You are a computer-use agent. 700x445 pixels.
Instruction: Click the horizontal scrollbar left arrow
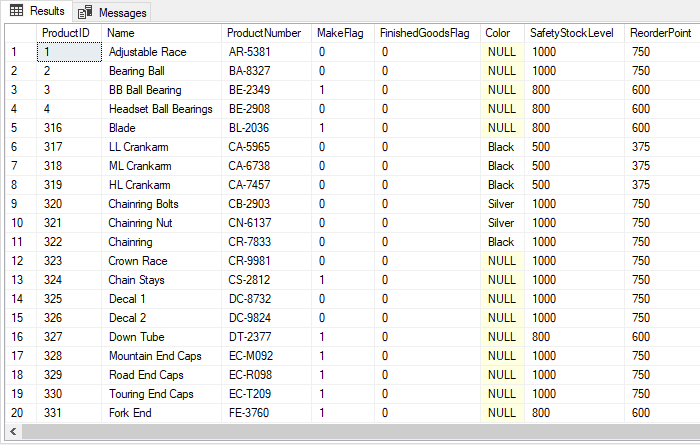click(x=8, y=432)
